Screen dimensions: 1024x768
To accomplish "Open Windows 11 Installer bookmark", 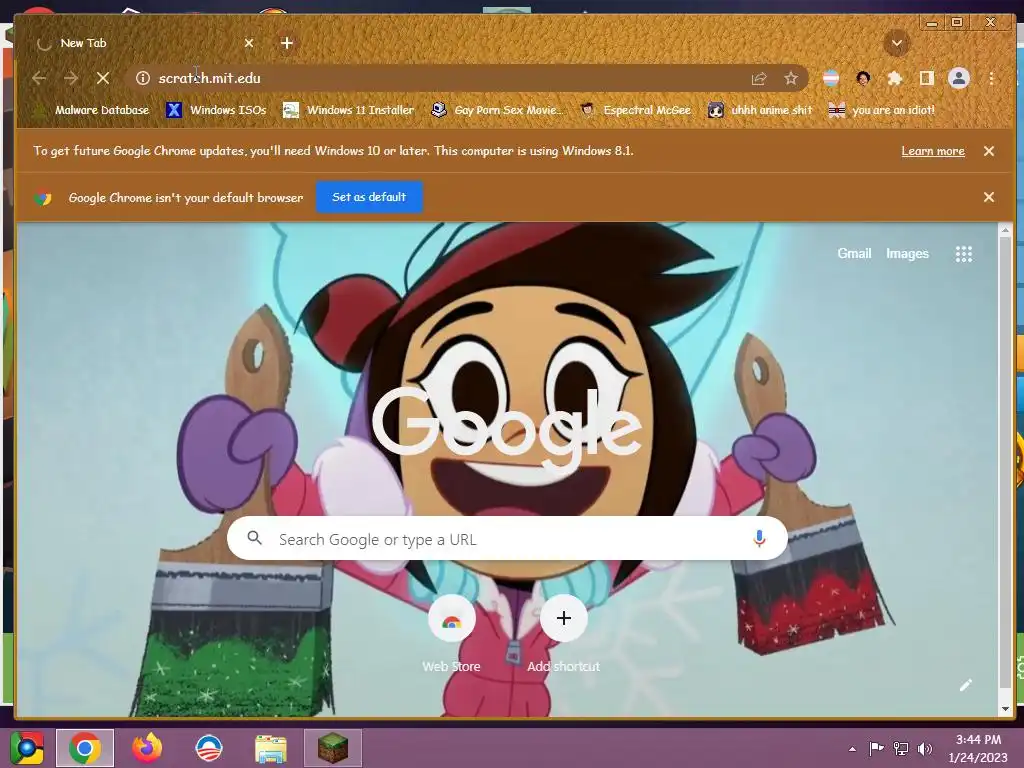I will pyautogui.click(x=349, y=110).
